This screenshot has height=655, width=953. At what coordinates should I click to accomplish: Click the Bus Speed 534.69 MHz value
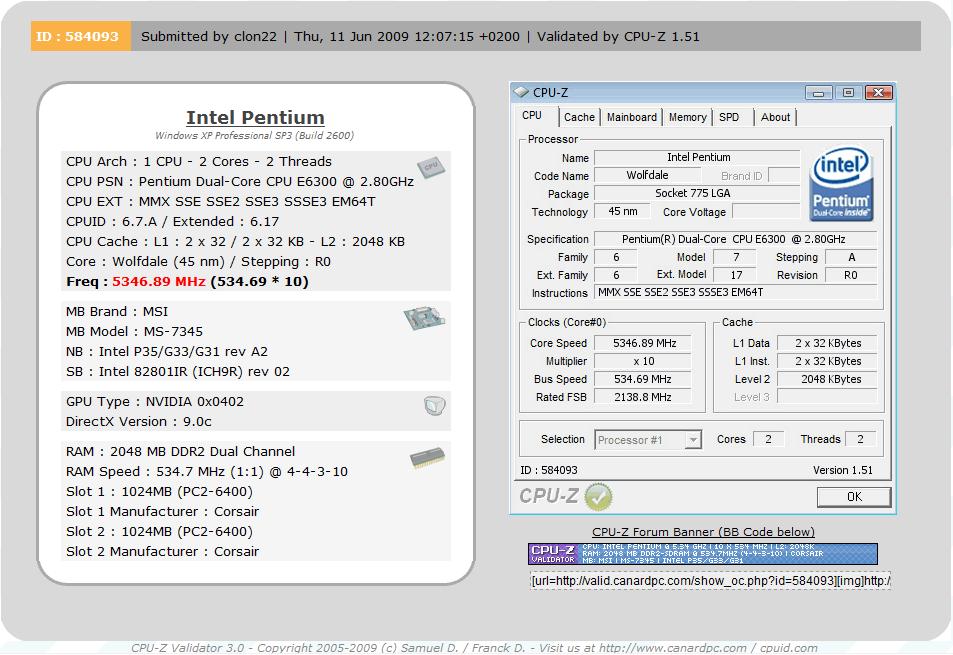[643, 379]
